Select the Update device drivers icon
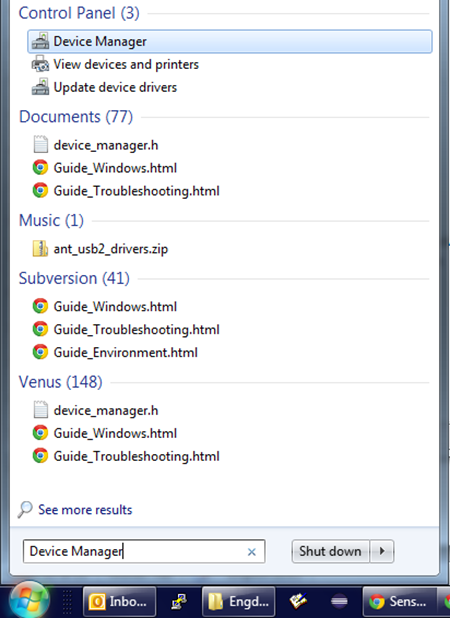450x618 pixels. coord(40,87)
